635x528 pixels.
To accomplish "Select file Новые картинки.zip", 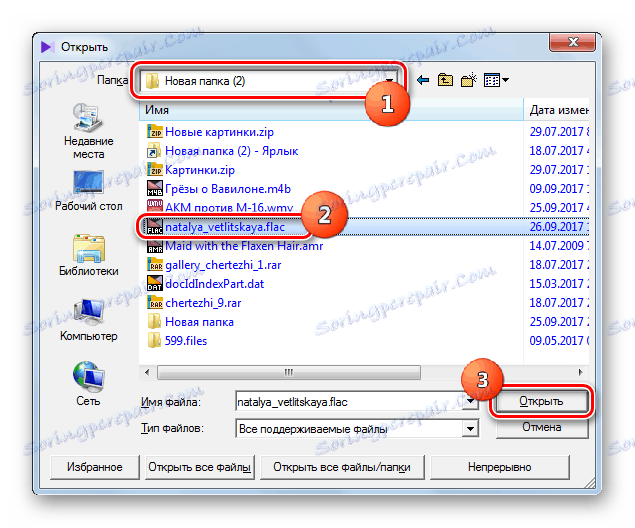I will (x=219, y=132).
